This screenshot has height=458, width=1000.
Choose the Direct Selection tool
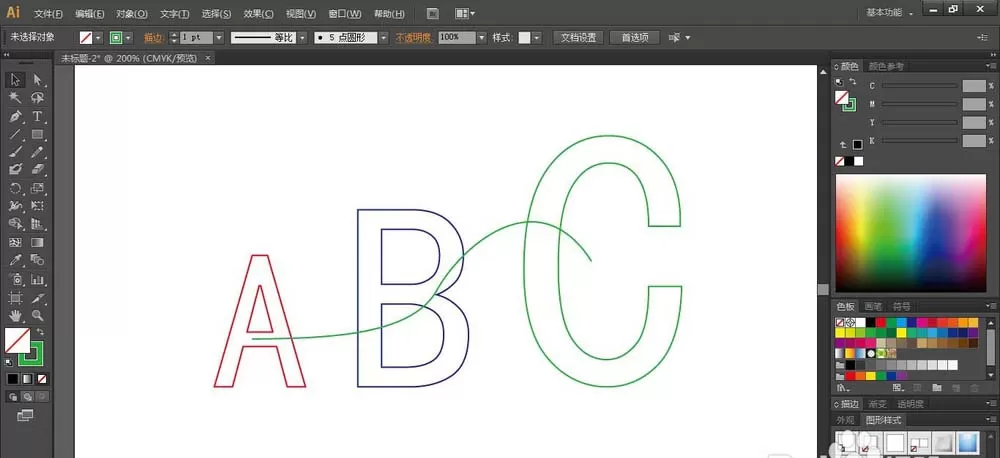[38, 80]
